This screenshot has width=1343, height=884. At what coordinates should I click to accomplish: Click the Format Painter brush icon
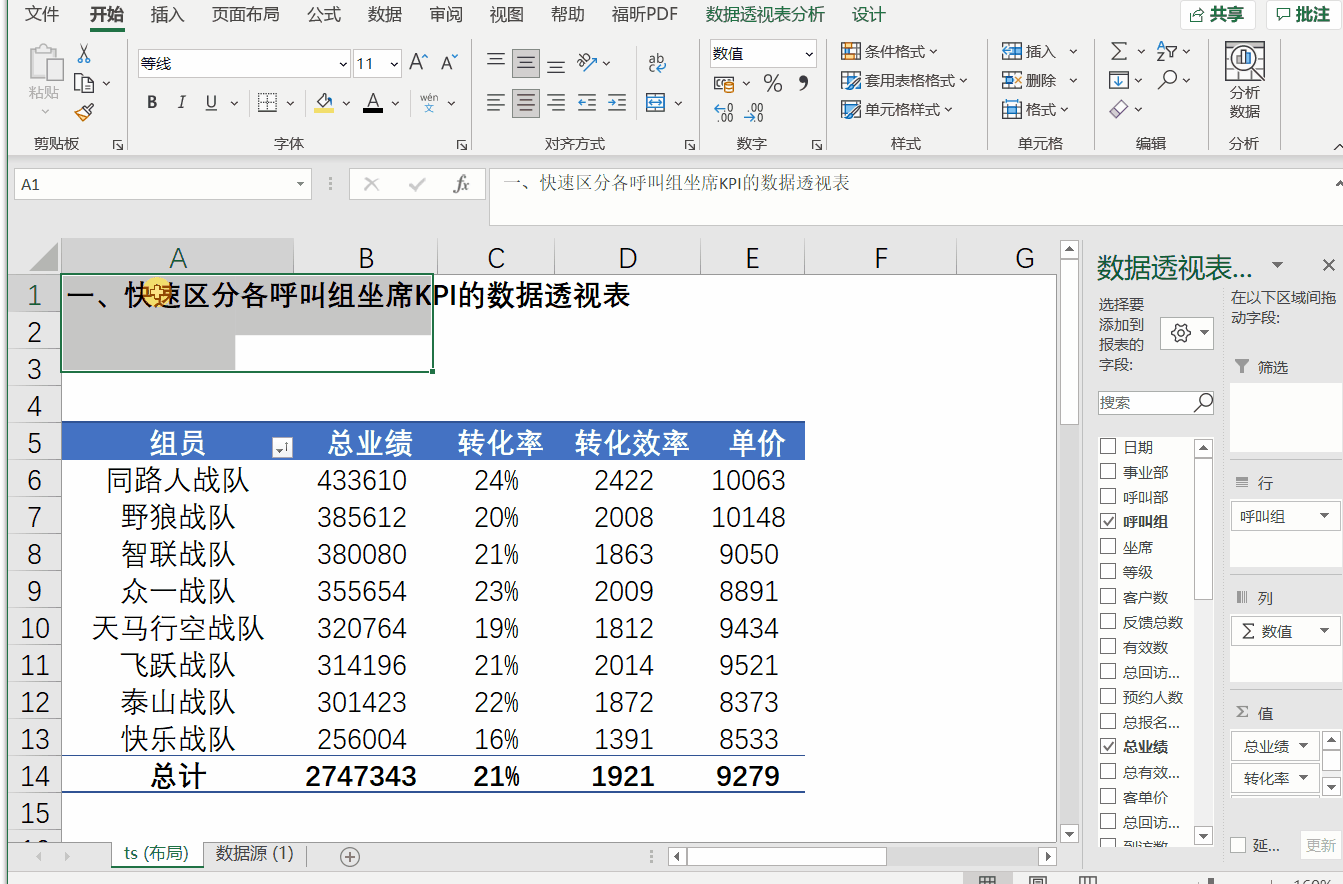click(x=84, y=113)
